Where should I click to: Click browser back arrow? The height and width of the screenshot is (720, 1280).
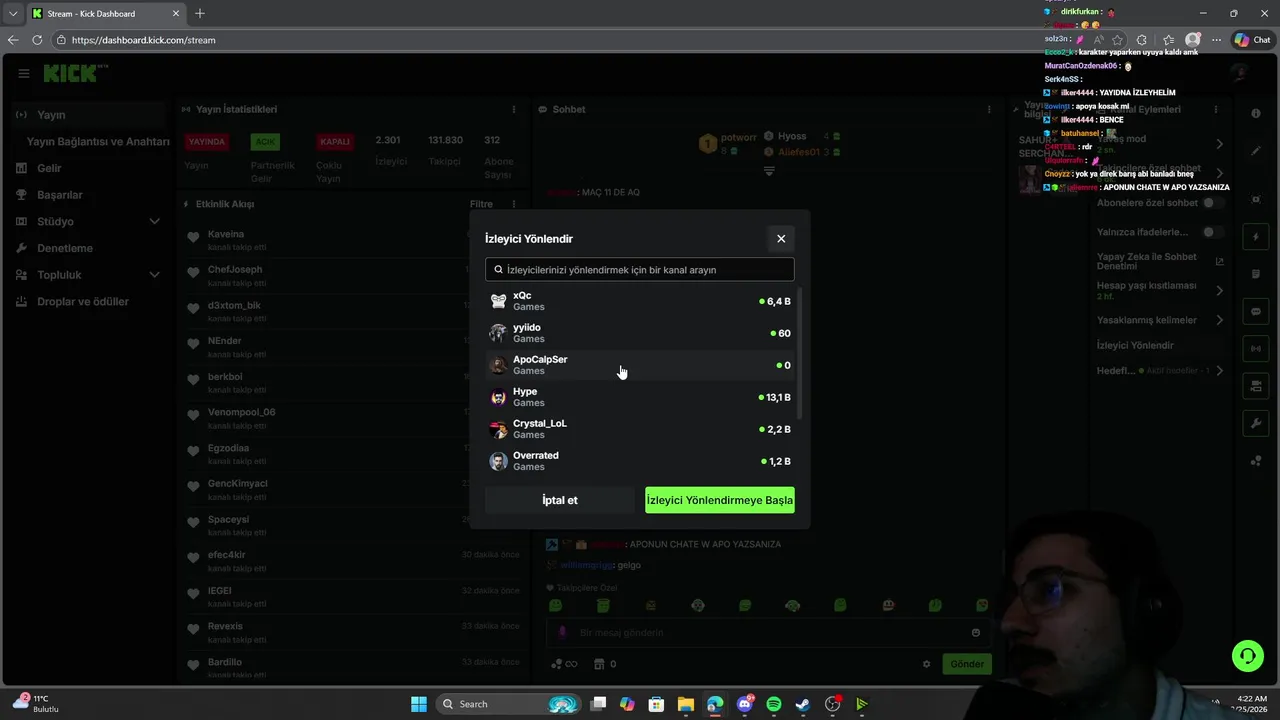click(x=13, y=40)
